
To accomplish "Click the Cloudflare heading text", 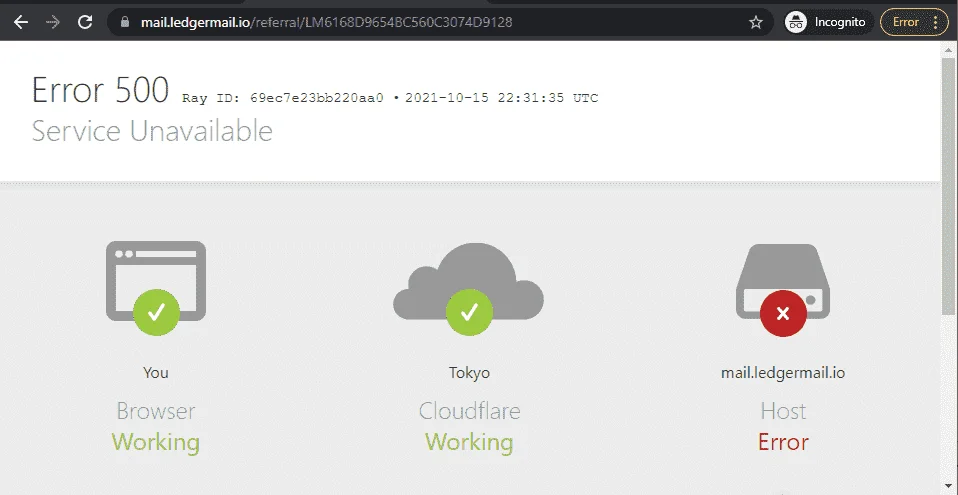I will click(469, 411).
